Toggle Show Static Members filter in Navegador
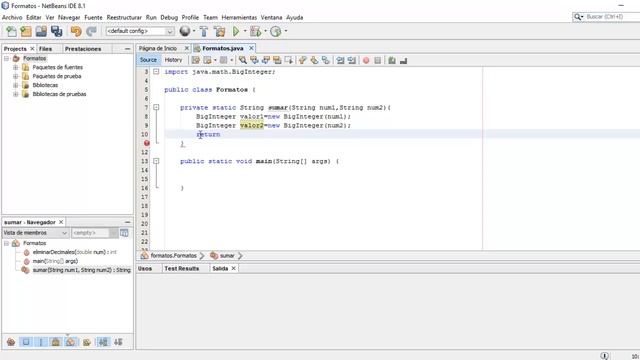Viewport: 640px width, 360px height. tap(41, 342)
